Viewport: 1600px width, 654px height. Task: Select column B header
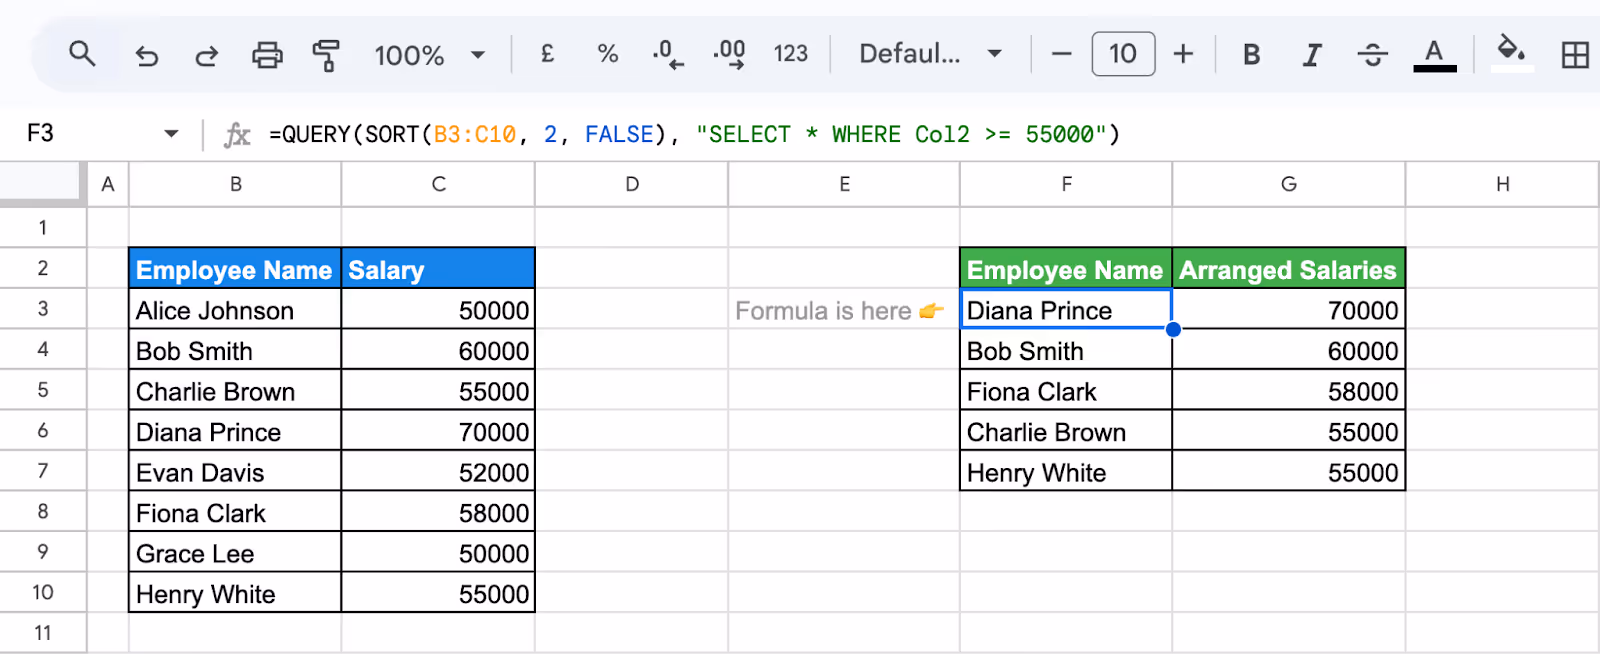click(235, 184)
